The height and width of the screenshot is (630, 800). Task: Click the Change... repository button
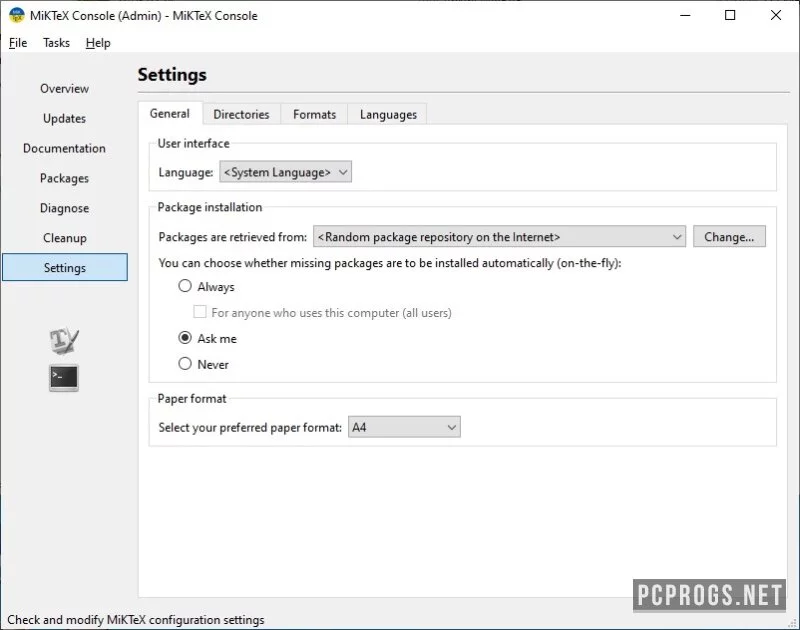(729, 237)
